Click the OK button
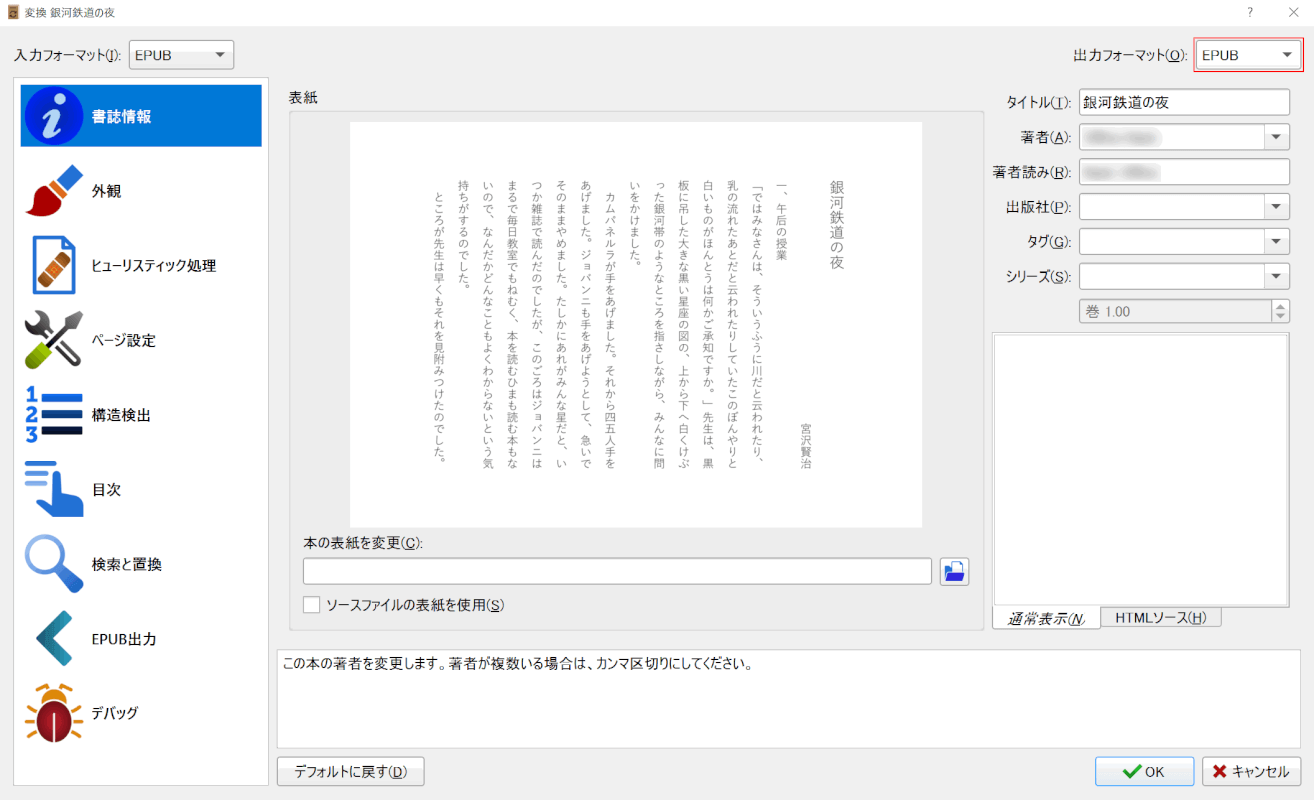The width and height of the screenshot is (1314, 800). [1144, 771]
